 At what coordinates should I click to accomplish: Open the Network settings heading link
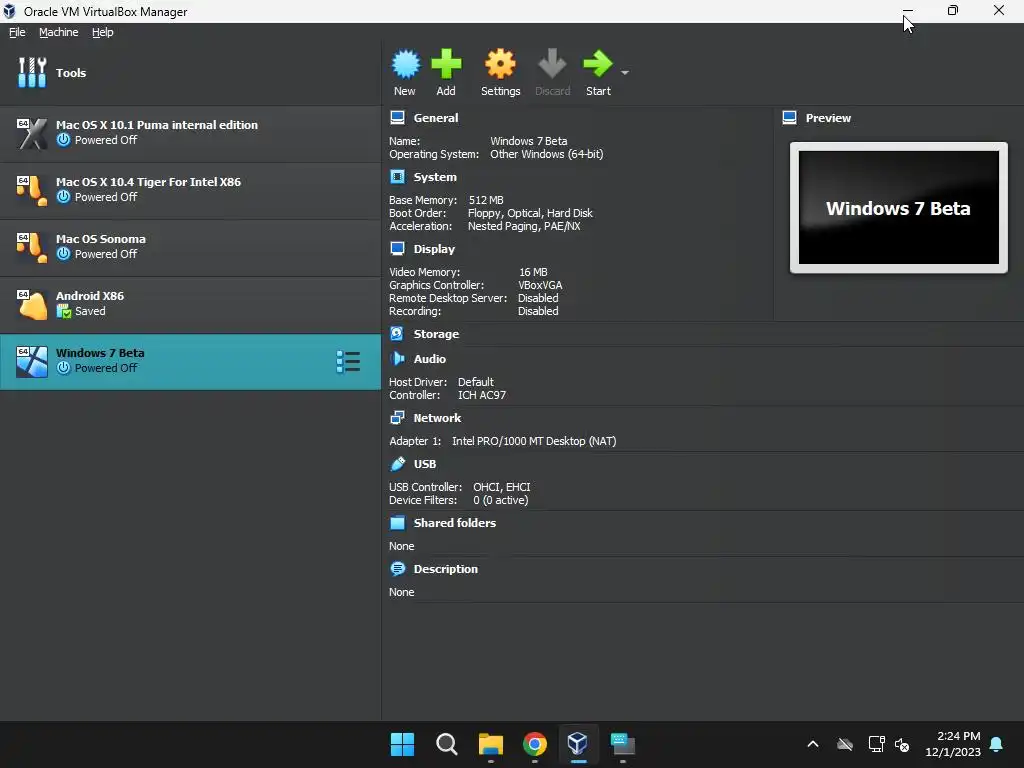[x=437, y=418]
